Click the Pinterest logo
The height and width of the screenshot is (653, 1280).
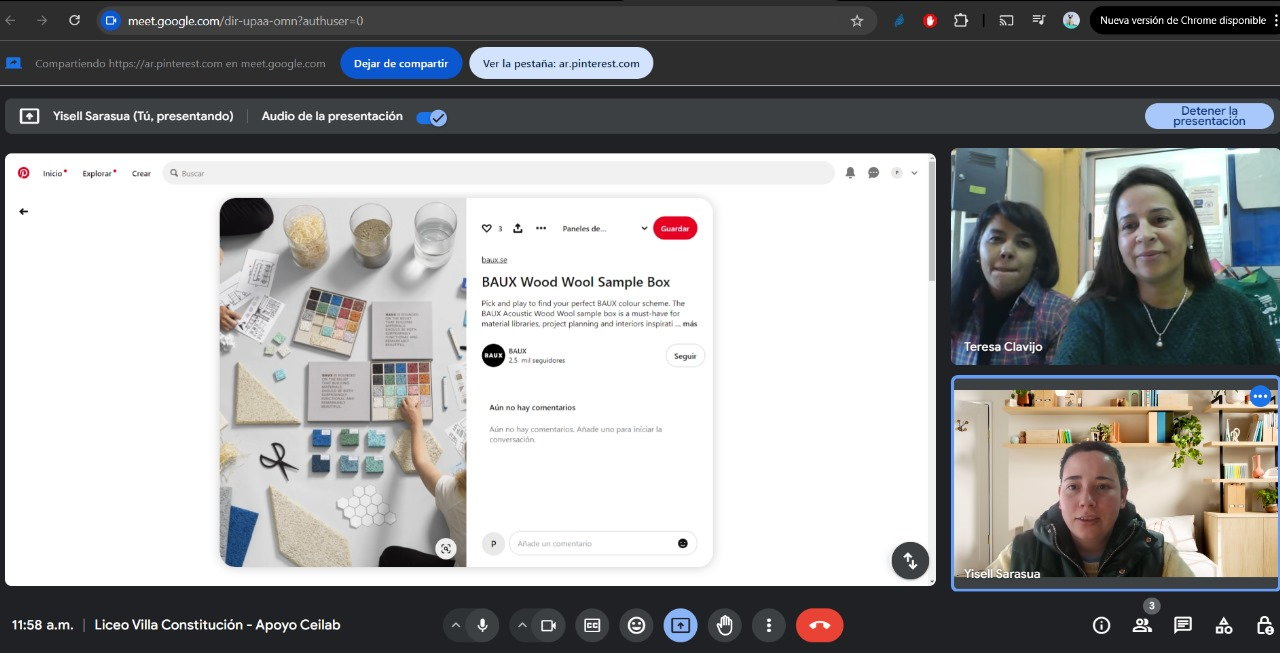pyautogui.click(x=23, y=173)
